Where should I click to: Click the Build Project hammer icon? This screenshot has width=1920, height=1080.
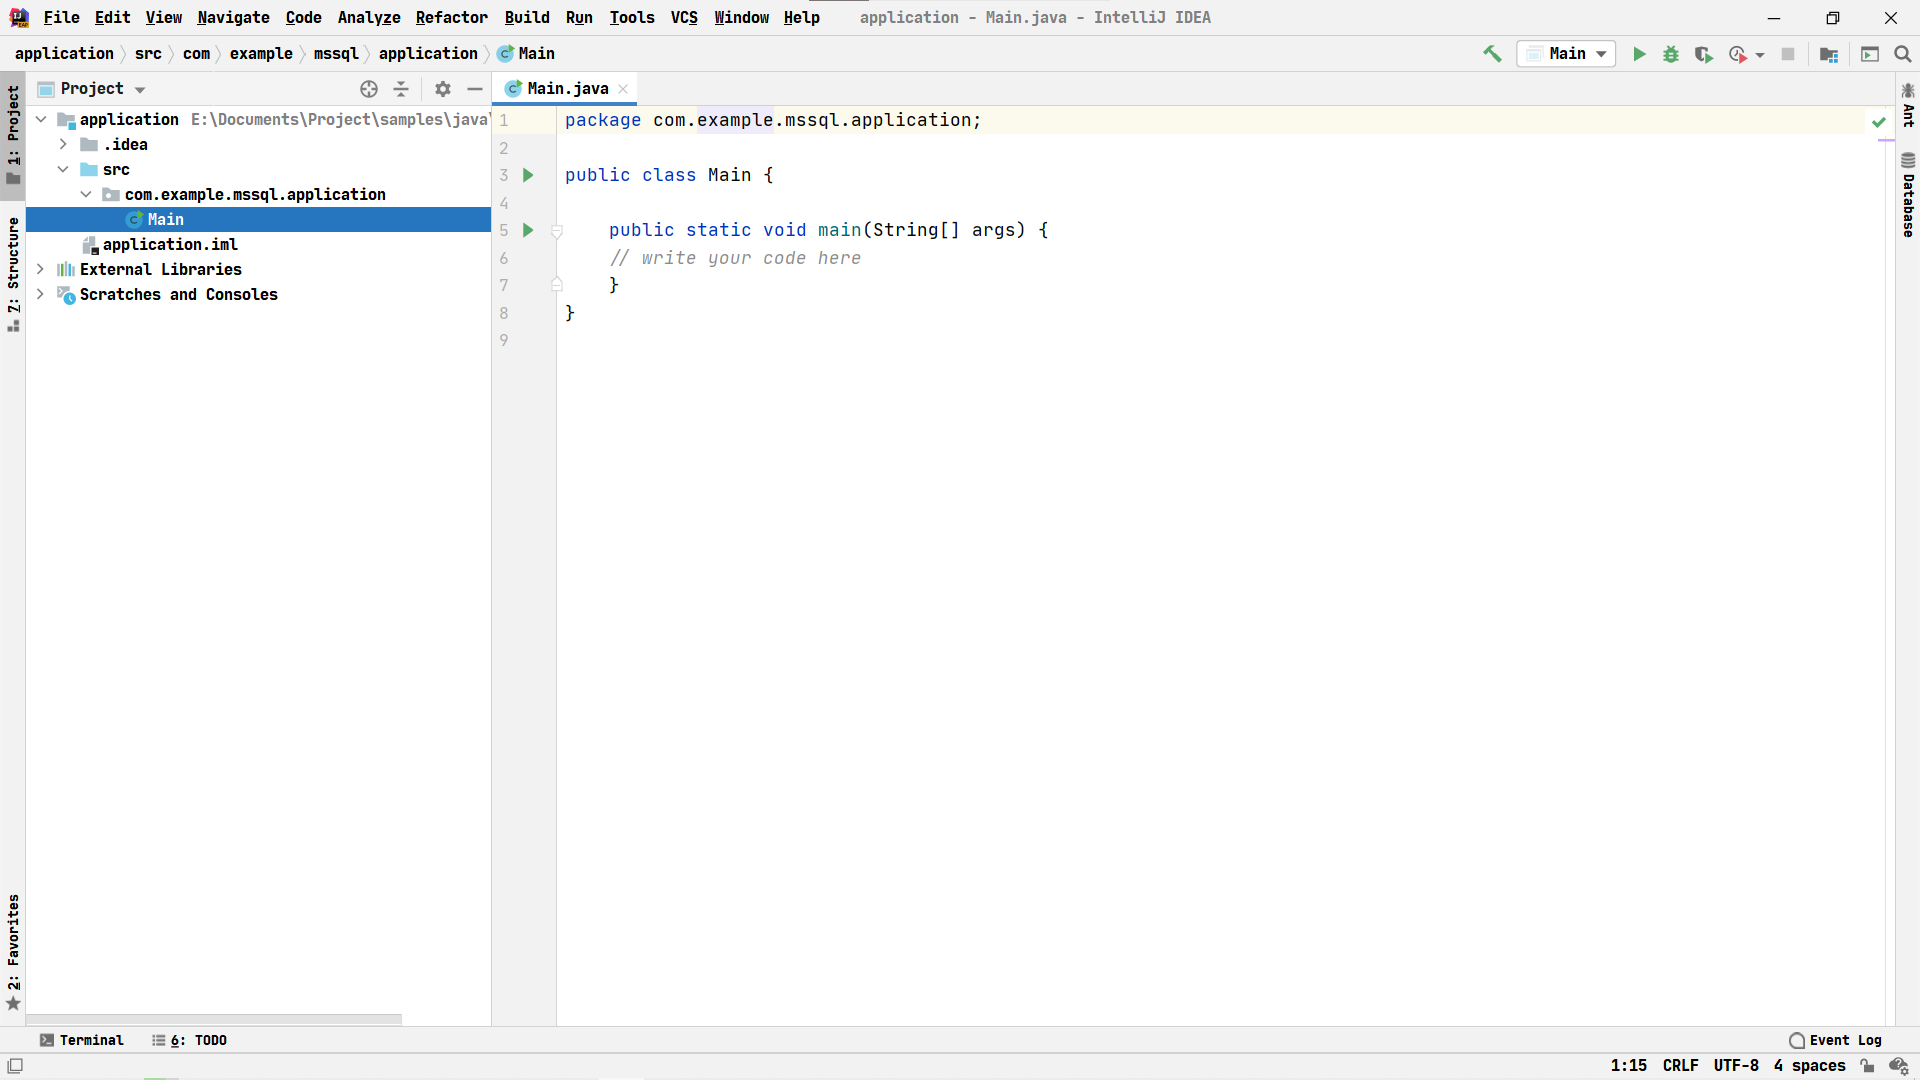tap(1492, 54)
